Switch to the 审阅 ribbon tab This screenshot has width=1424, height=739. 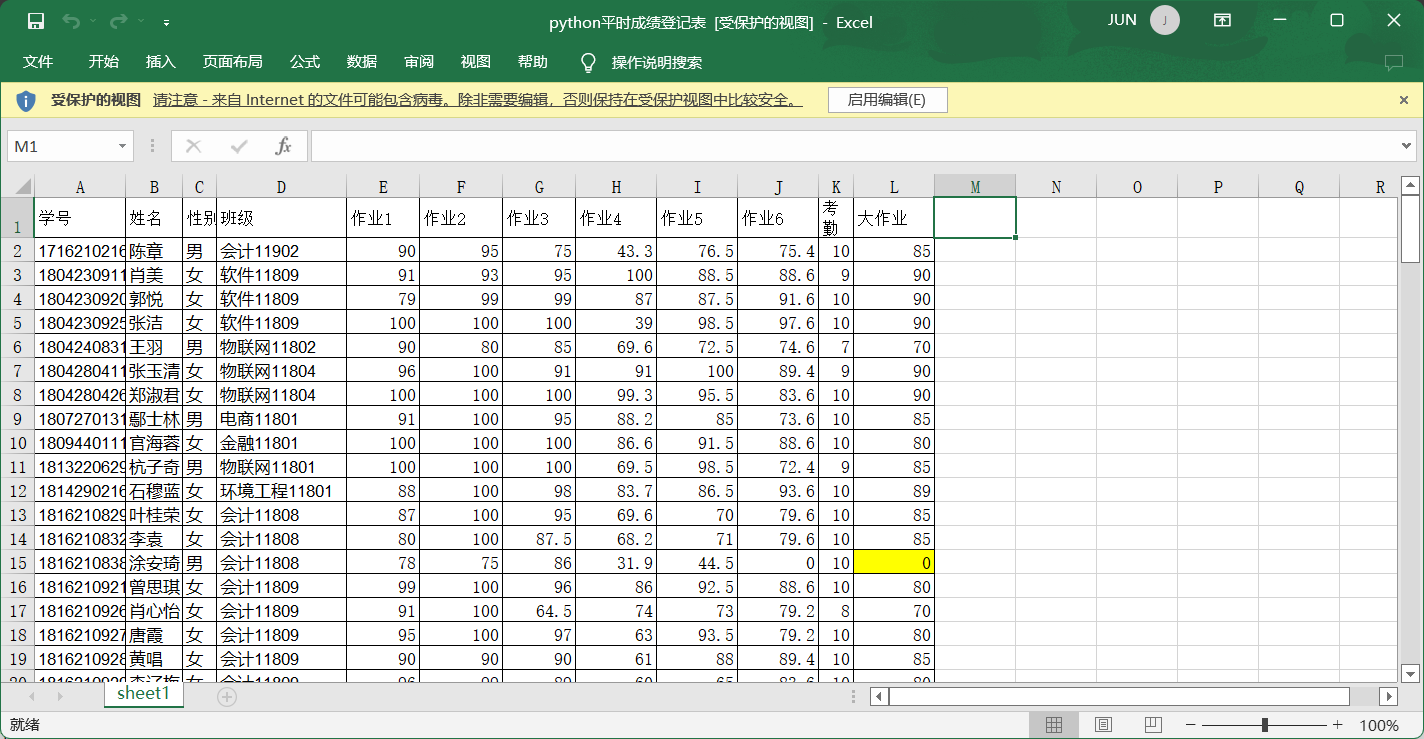[x=419, y=62]
